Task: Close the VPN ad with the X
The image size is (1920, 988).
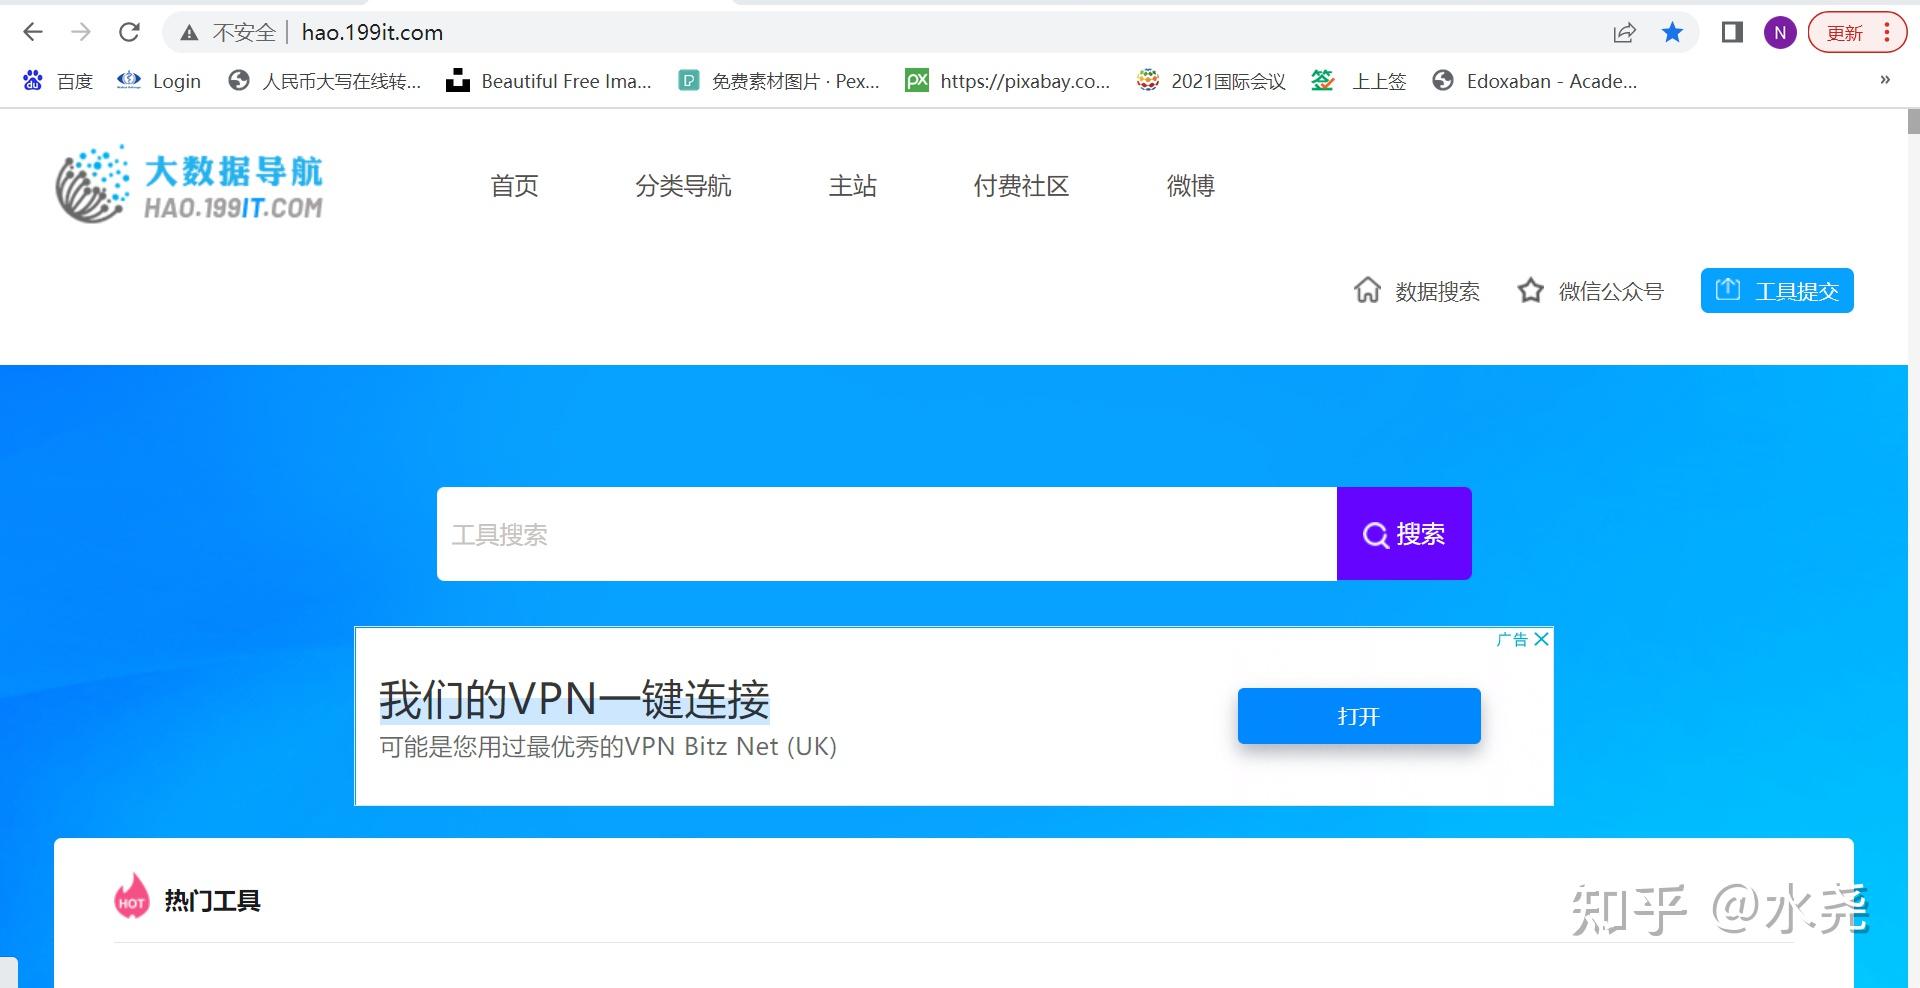Action: (1542, 639)
